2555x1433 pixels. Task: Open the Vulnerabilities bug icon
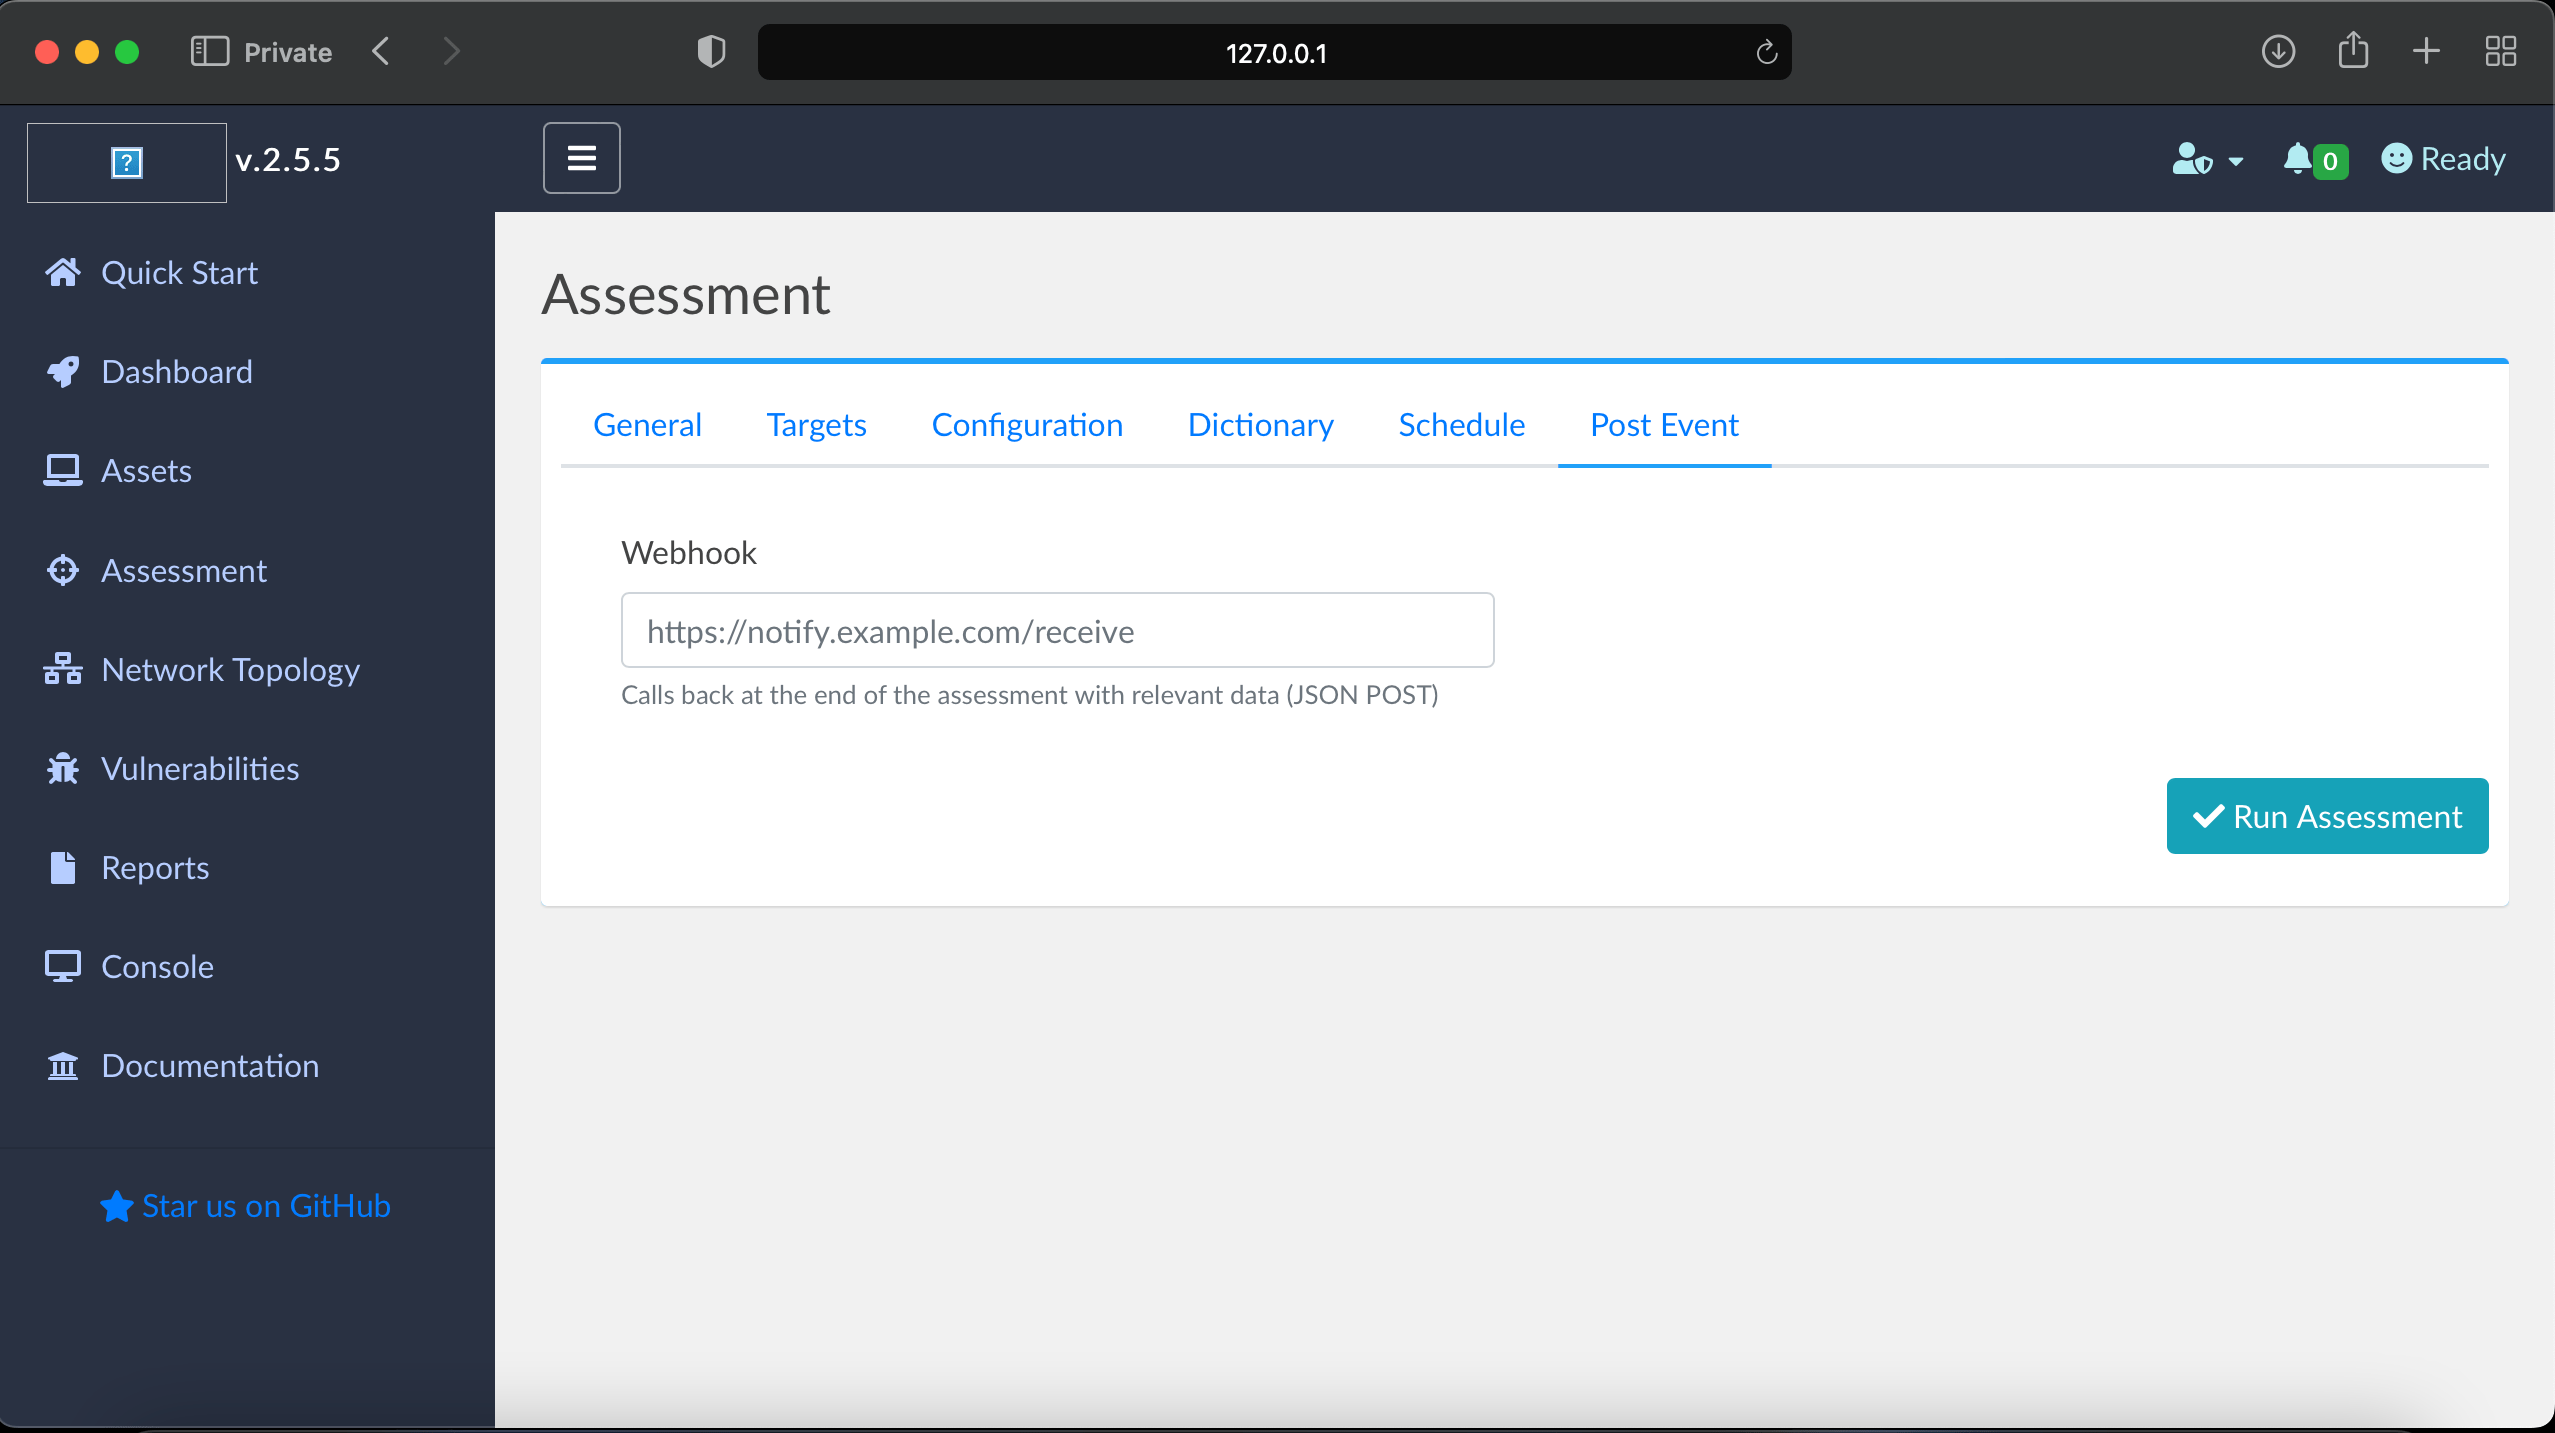[62, 768]
